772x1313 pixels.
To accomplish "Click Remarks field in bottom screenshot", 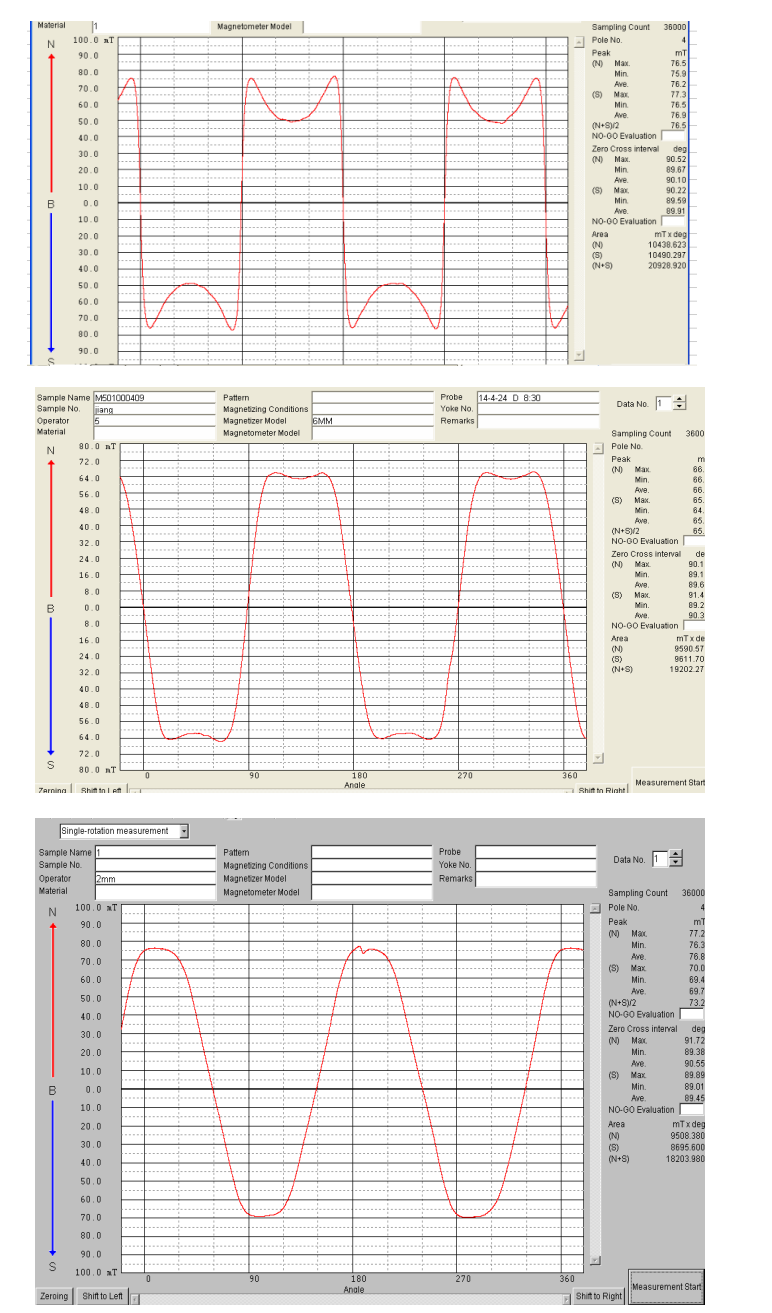I will click(x=536, y=878).
